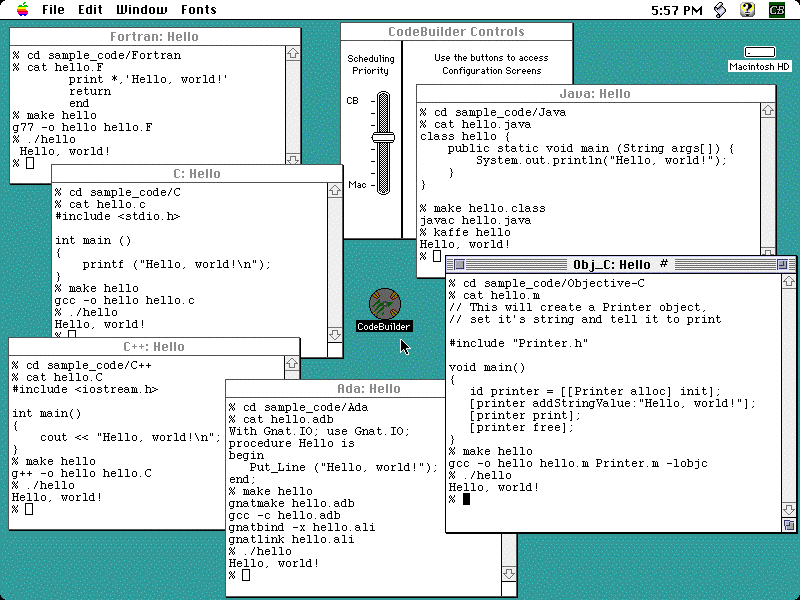Click the 'gcc -o hello hello.c' line
Image resolution: width=800 pixels, height=600 pixels.
pos(124,301)
